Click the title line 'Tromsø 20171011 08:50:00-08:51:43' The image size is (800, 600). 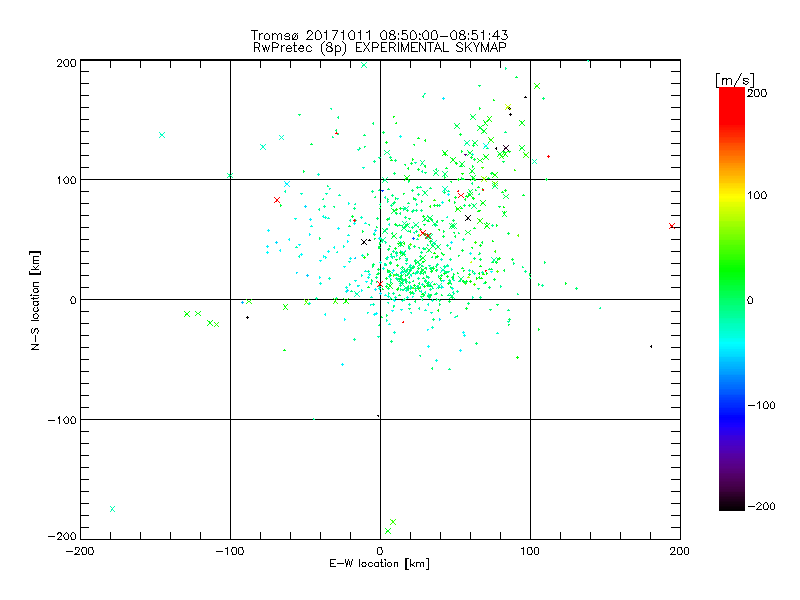click(380, 35)
